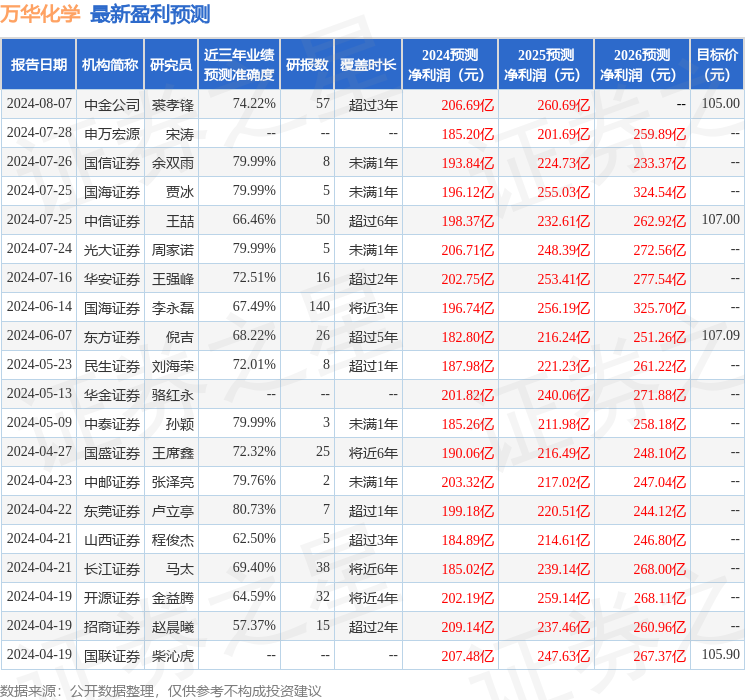Select the 机构简称 column header

(x=110, y=65)
